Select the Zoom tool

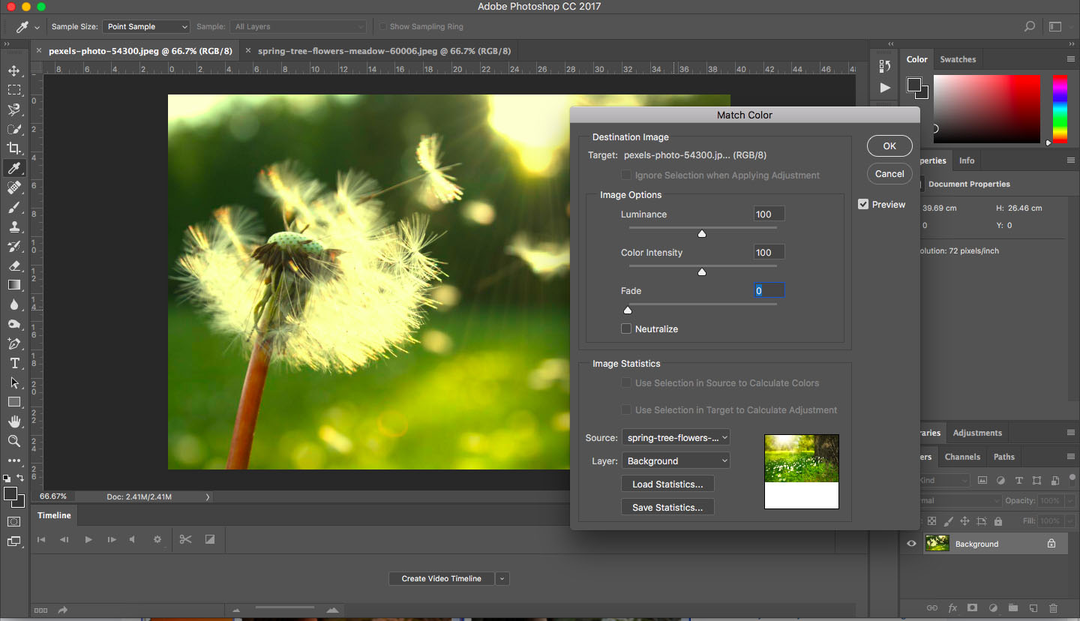coord(14,441)
